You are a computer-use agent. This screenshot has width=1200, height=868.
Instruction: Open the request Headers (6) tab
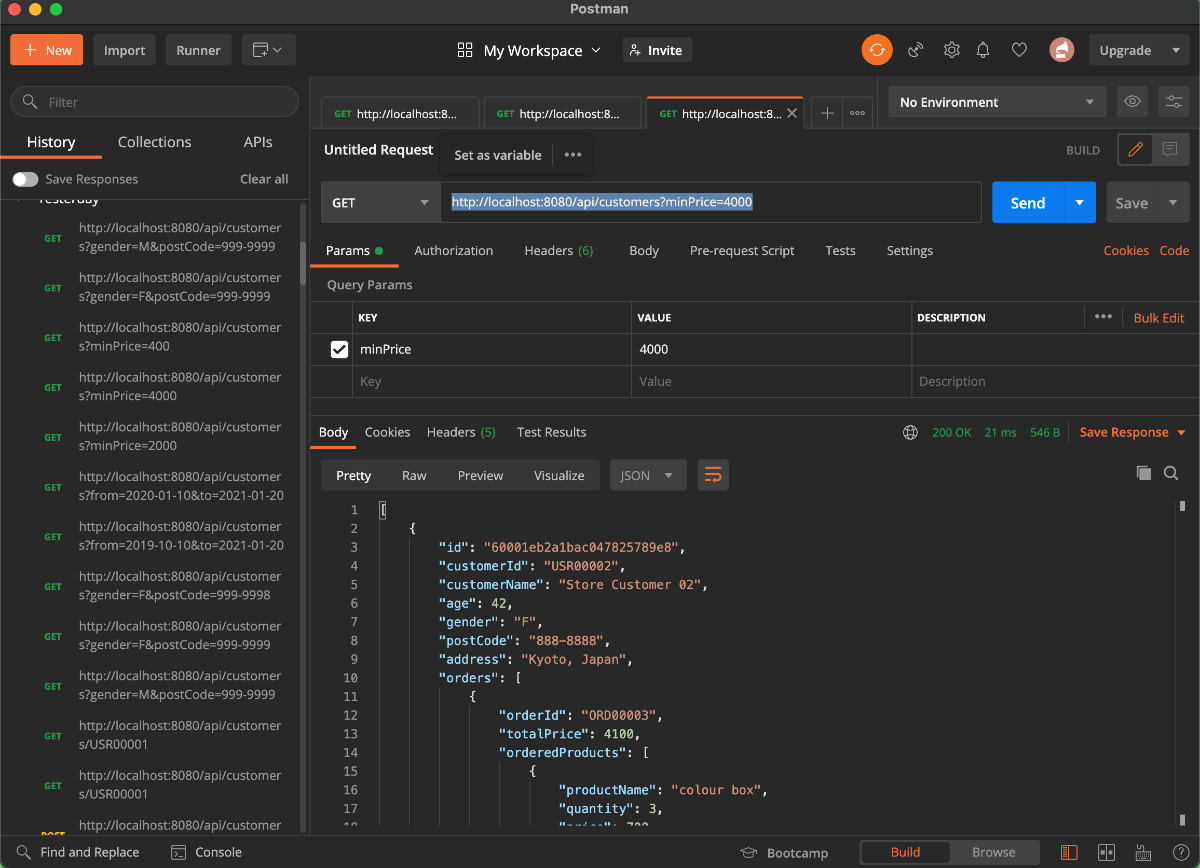pos(559,250)
